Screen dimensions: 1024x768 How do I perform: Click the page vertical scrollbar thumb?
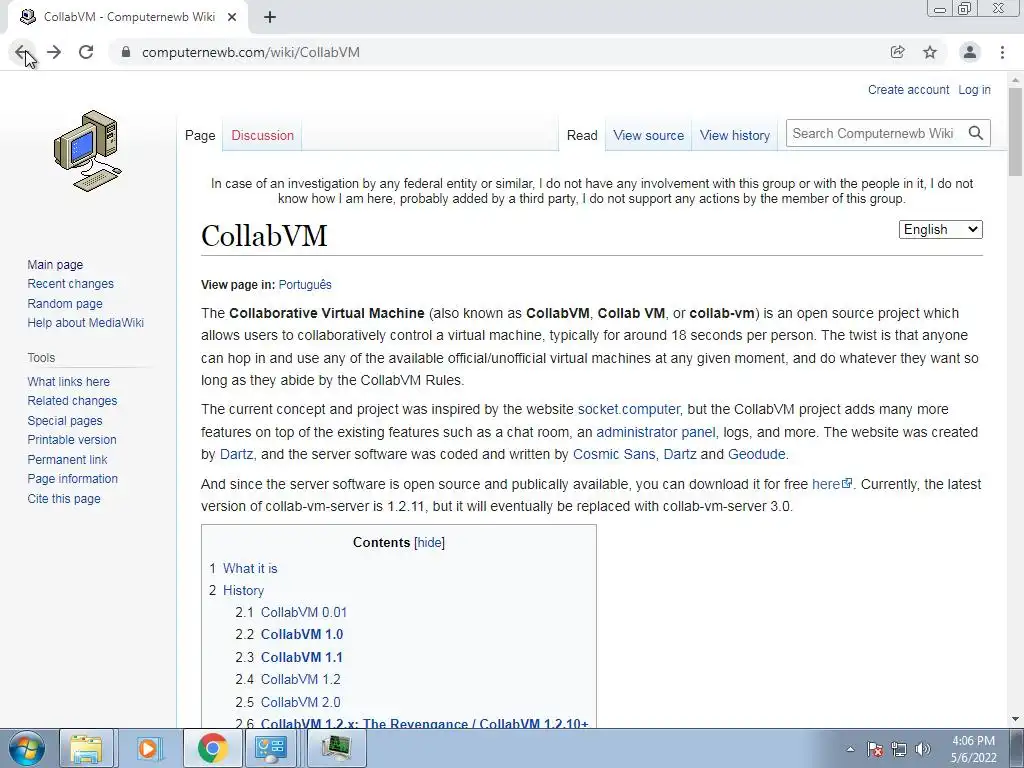coord(1015,131)
